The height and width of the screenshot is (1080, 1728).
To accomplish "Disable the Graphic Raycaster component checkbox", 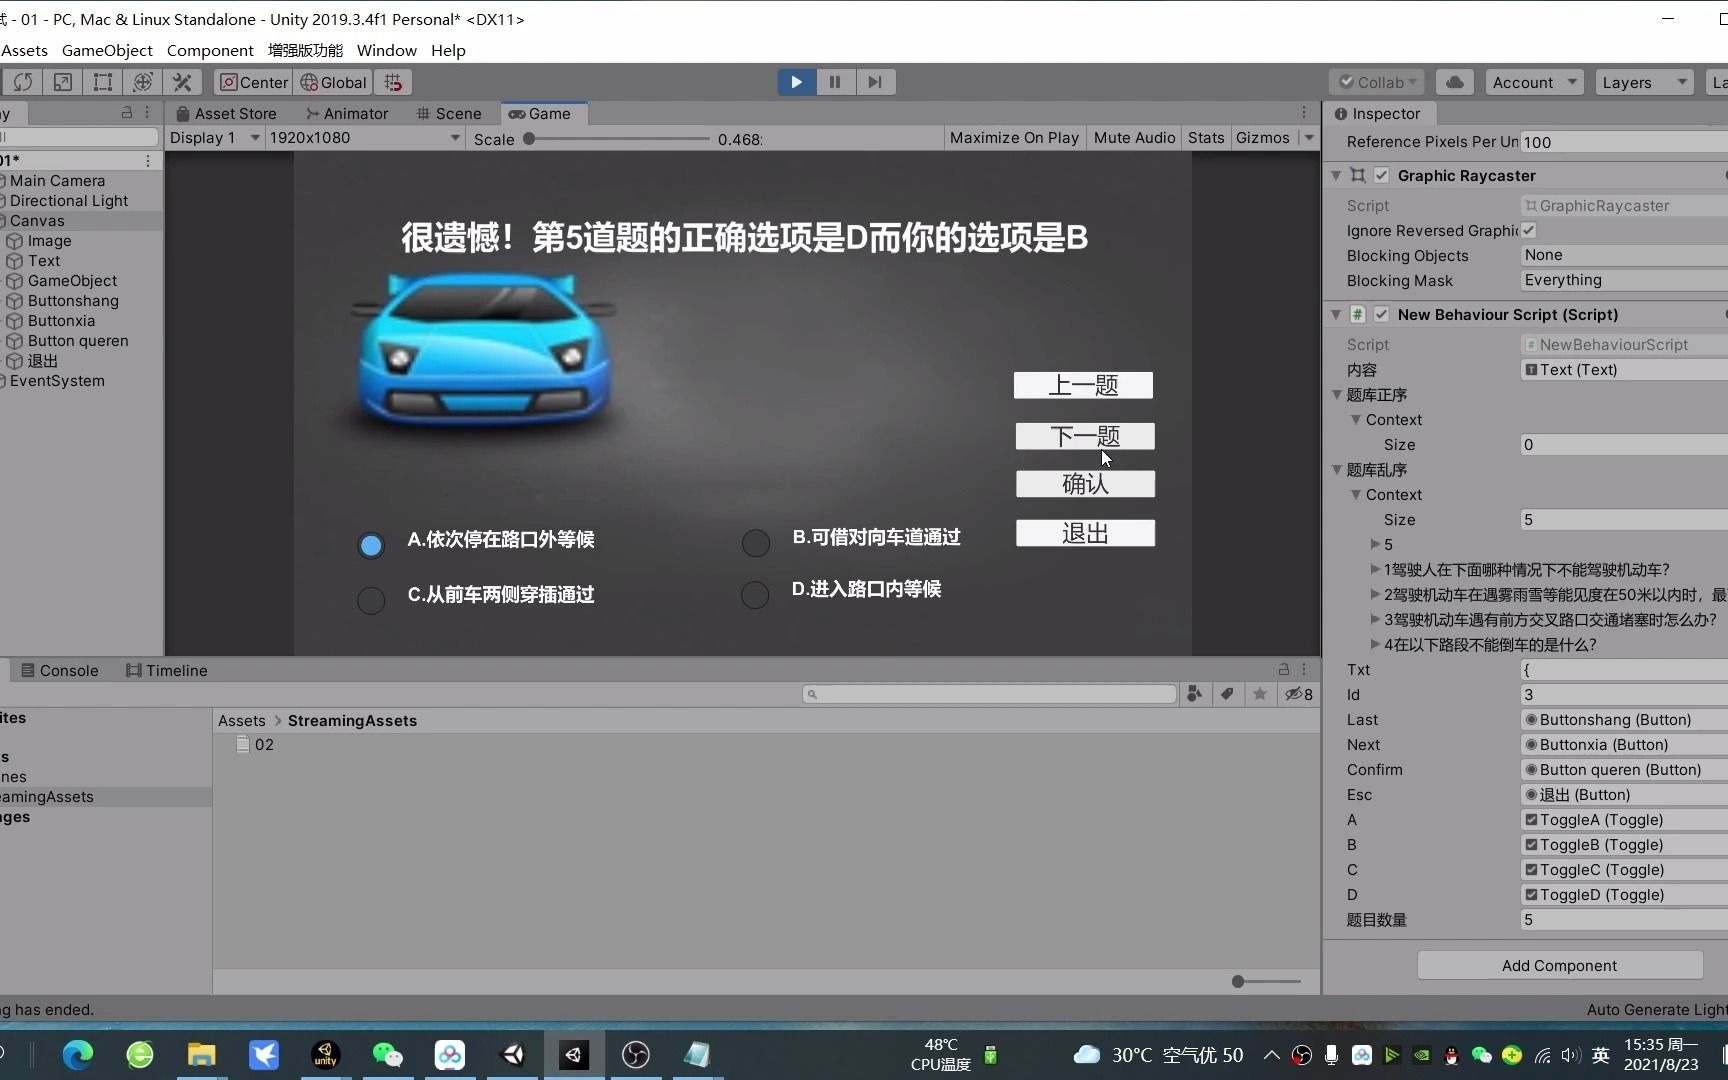I will pos(1382,175).
